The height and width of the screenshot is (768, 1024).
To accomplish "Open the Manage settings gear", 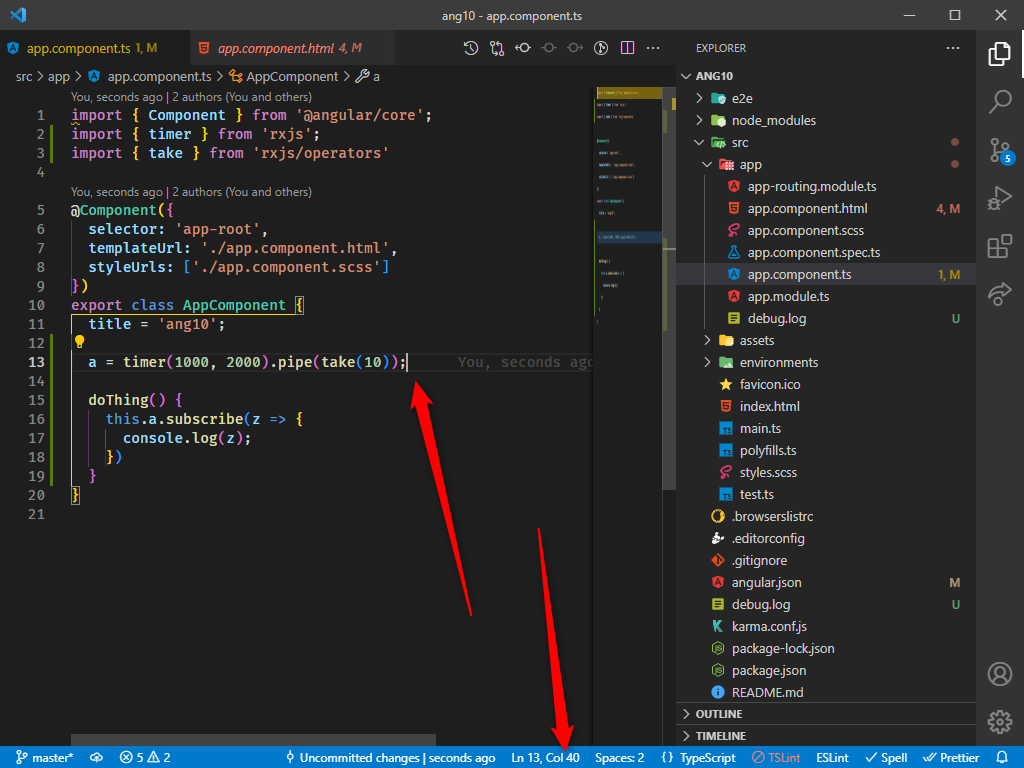I will 999,721.
